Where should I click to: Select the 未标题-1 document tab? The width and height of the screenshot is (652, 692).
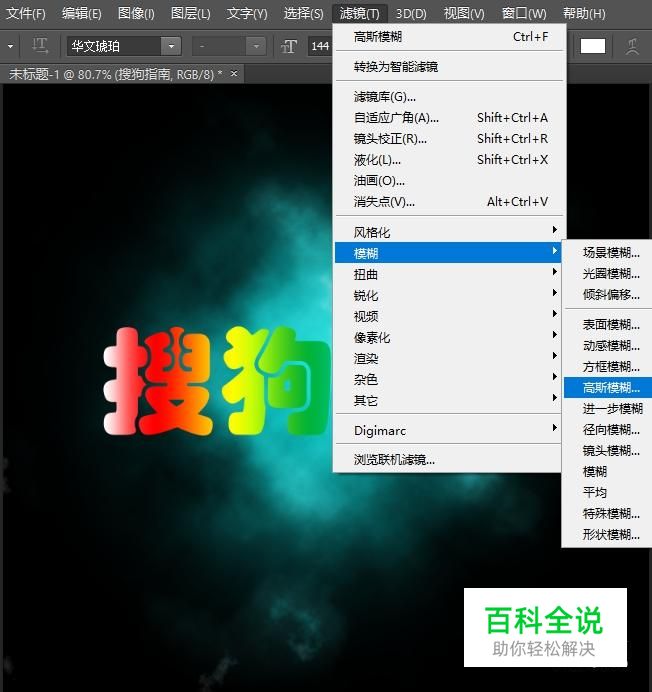[116, 74]
